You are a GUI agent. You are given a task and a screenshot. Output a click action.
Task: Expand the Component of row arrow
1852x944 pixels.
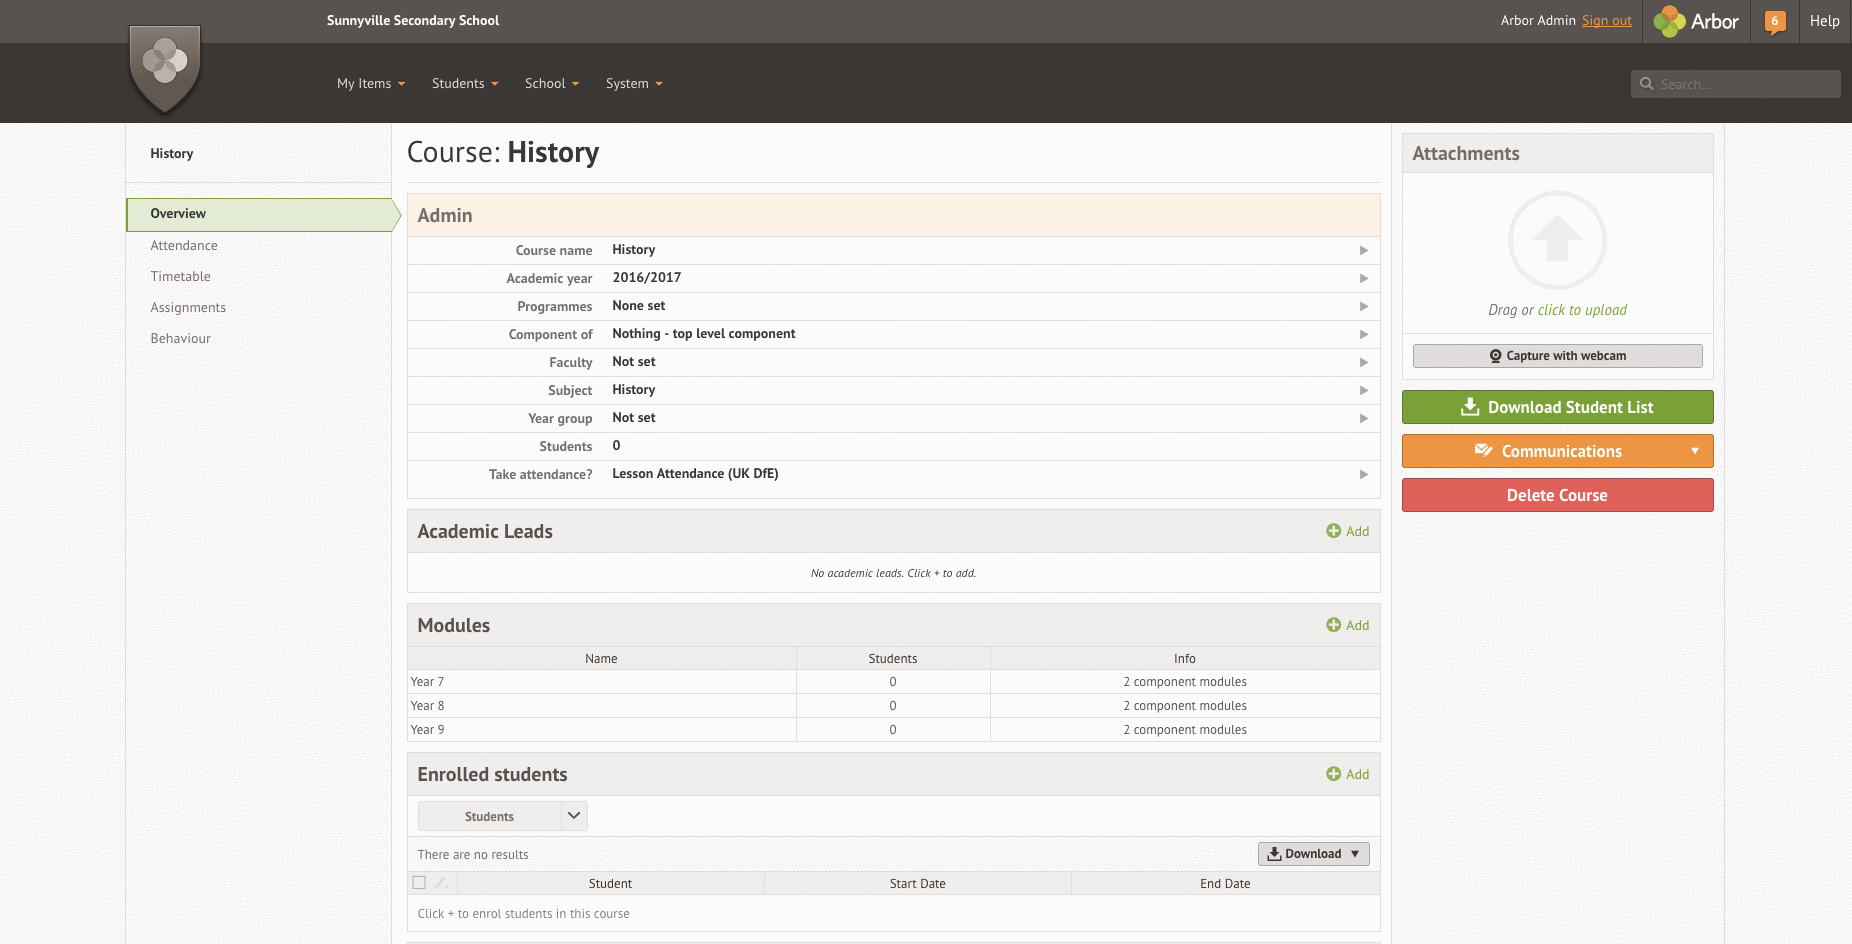pos(1364,334)
